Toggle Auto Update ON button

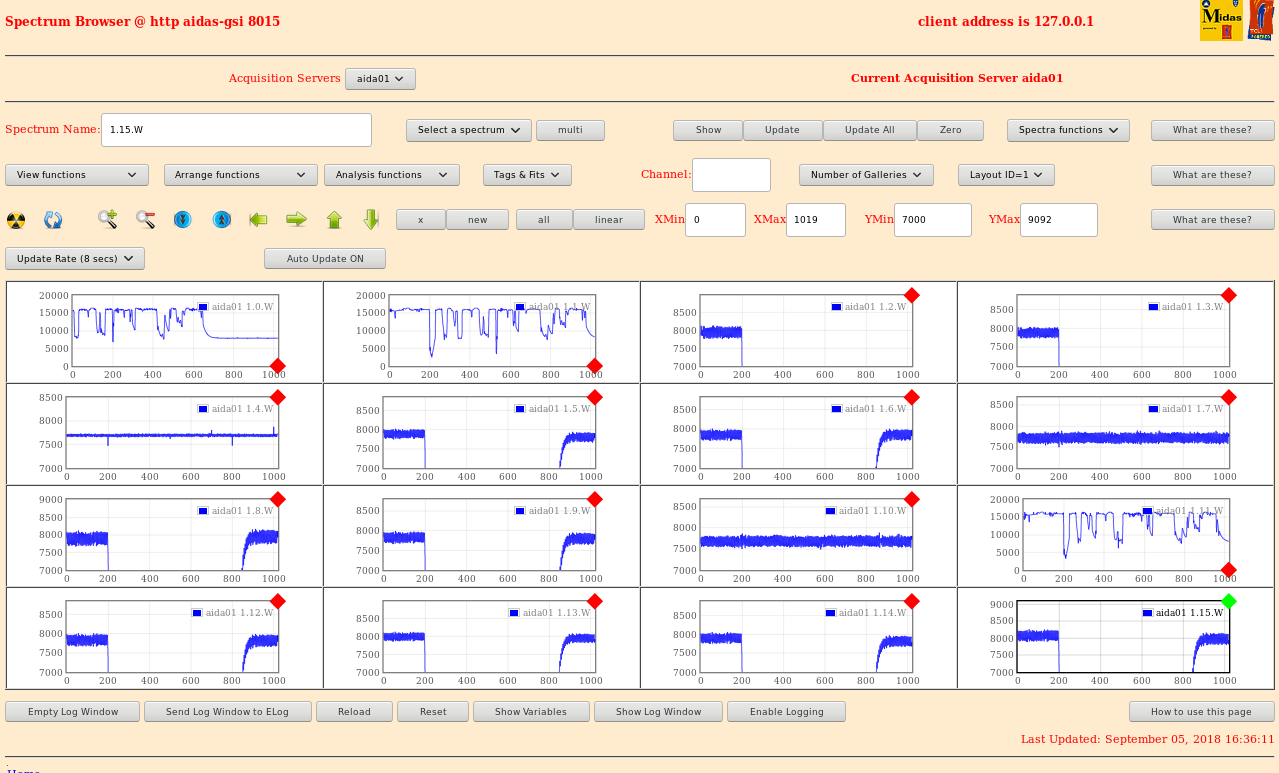coord(325,259)
